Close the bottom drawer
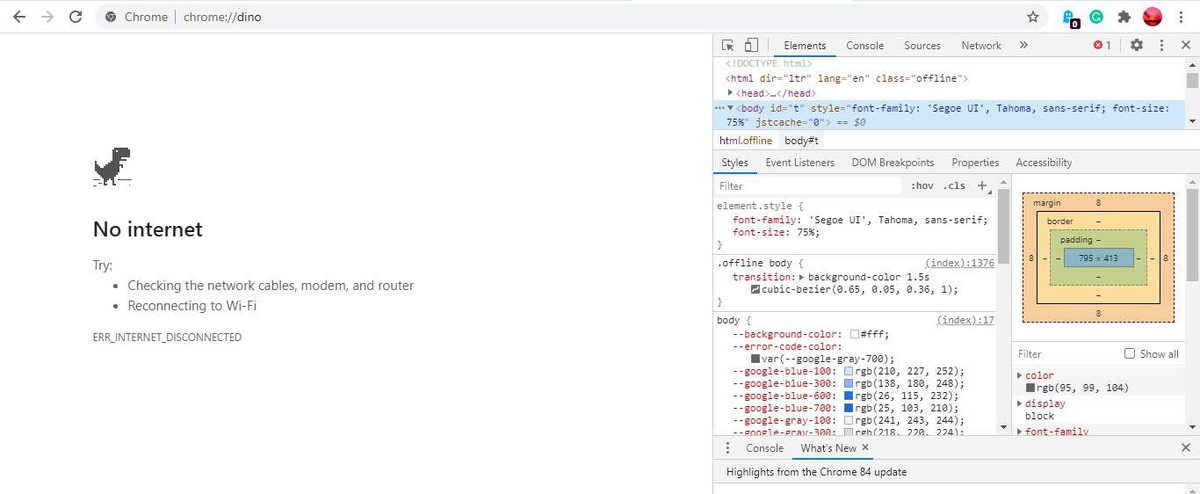The height and width of the screenshot is (494, 1200). 1186,448
